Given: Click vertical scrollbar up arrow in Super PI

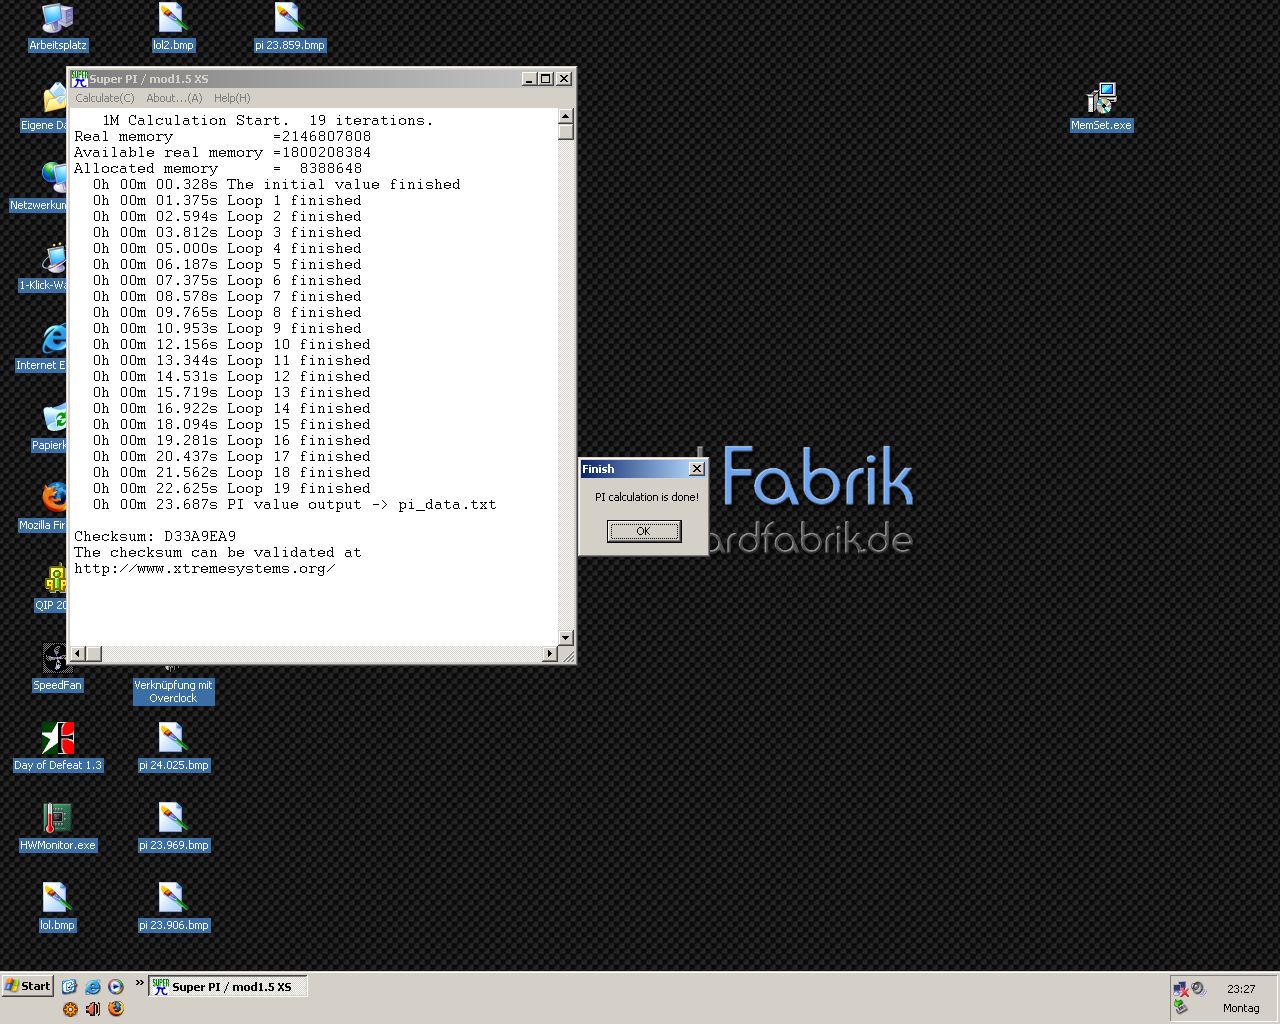Looking at the screenshot, I should pos(566,116).
